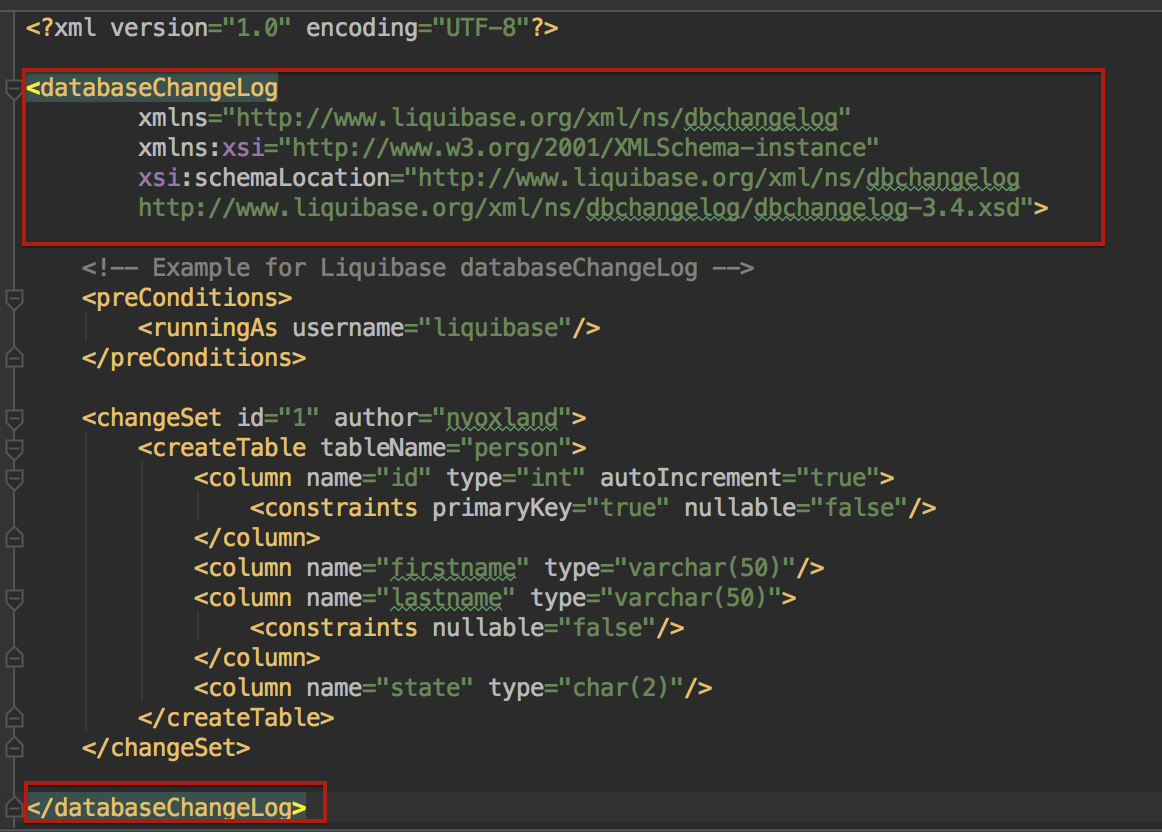The image size is (1162, 832).
Task: Click fold-end marker beside closing changeSet tag
Action: (x=13, y=748)
